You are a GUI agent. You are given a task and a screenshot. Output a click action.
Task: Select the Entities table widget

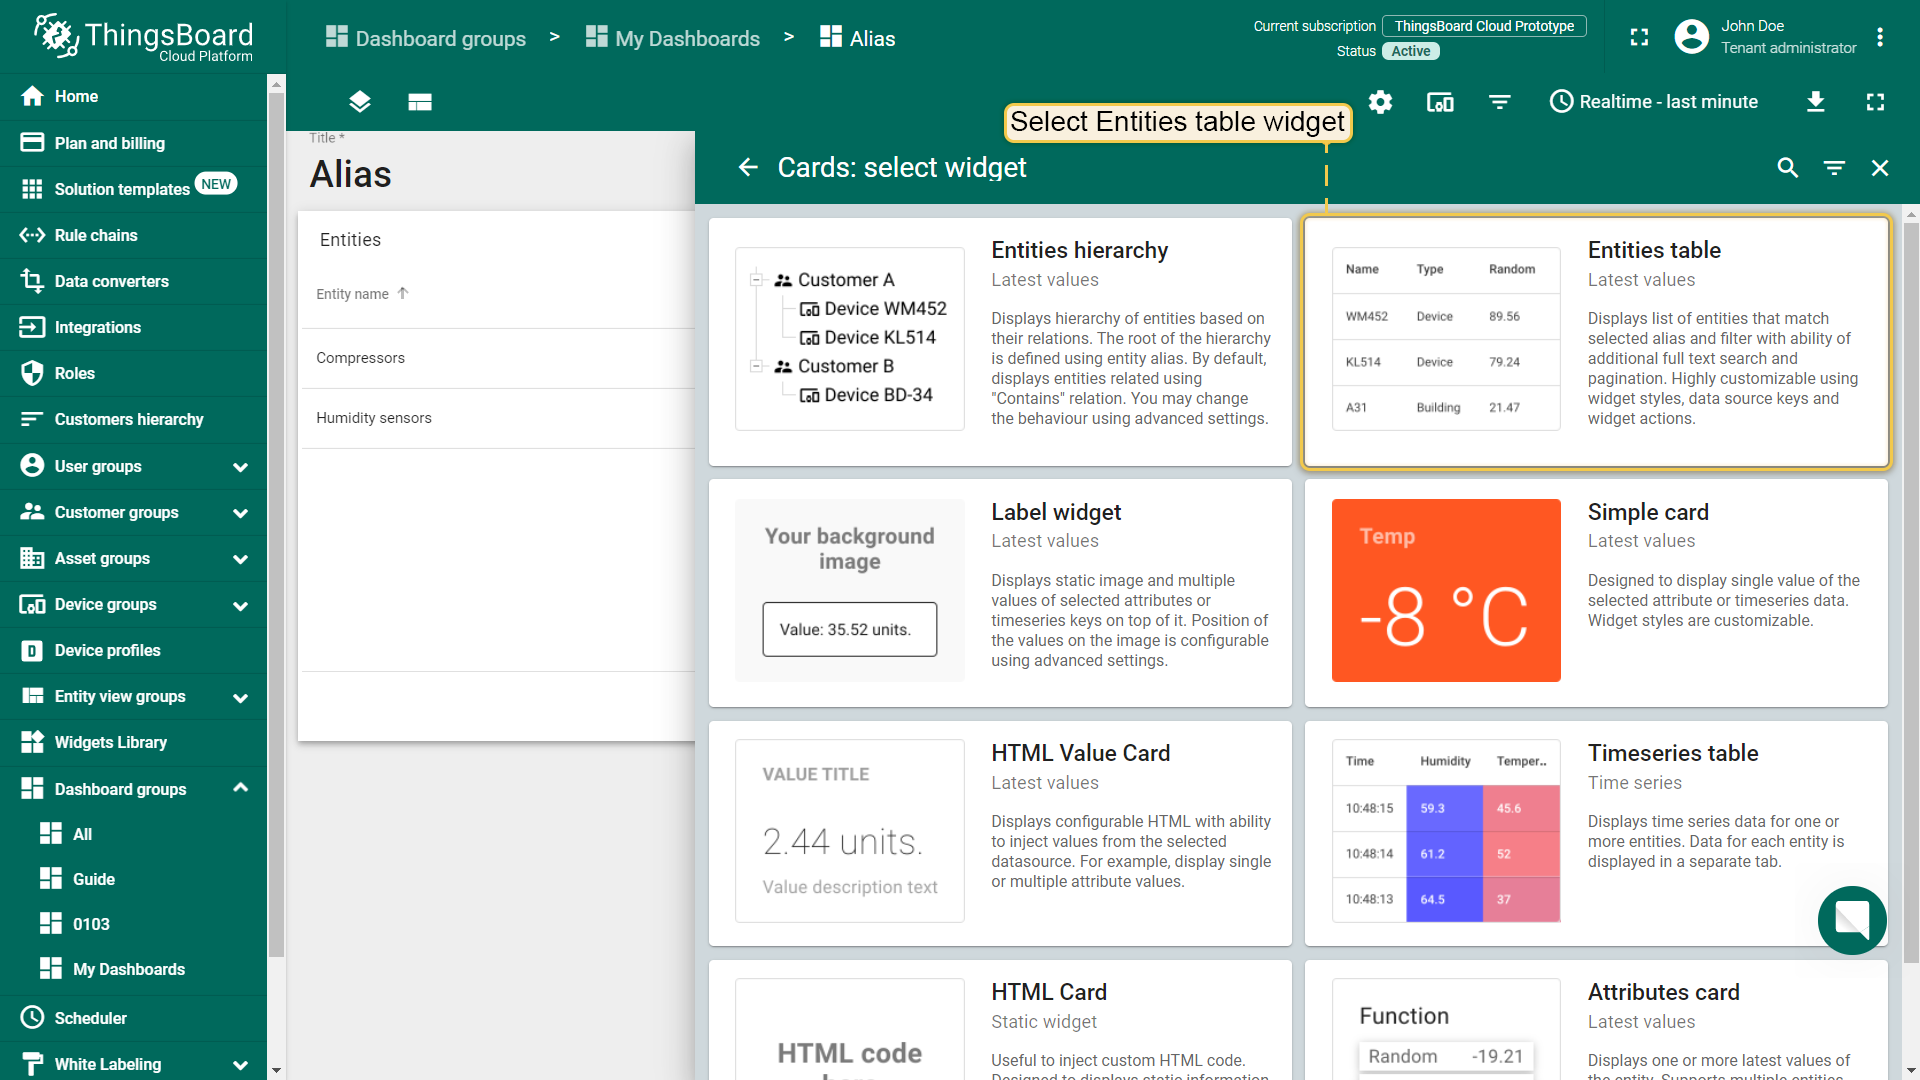pos(1596,342)
